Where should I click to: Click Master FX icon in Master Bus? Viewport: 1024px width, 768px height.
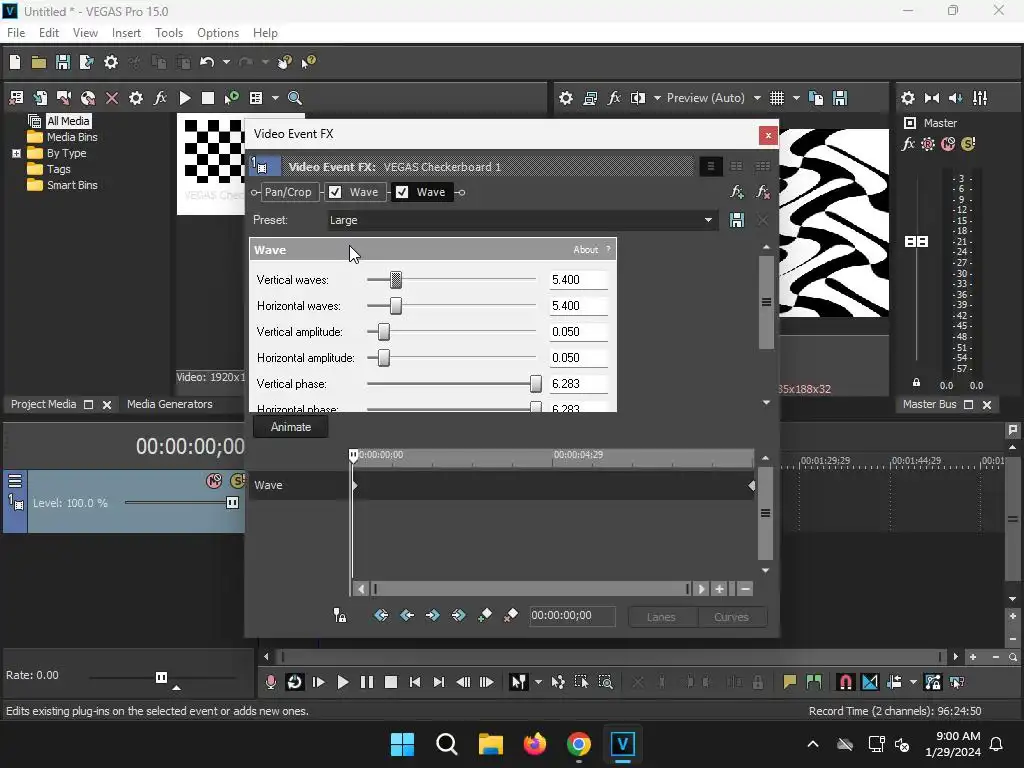(908, 144)
